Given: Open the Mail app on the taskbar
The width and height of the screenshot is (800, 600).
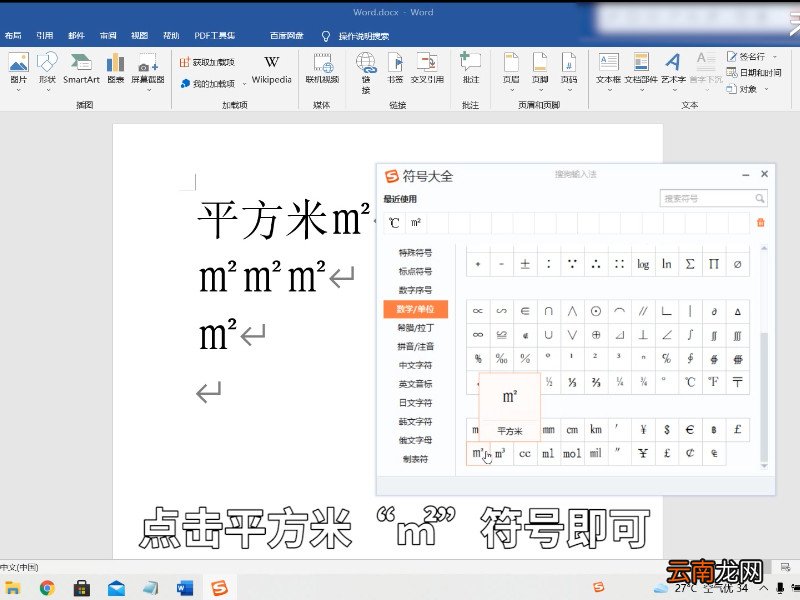Looking at the screenshot, I should pos(116,588).
